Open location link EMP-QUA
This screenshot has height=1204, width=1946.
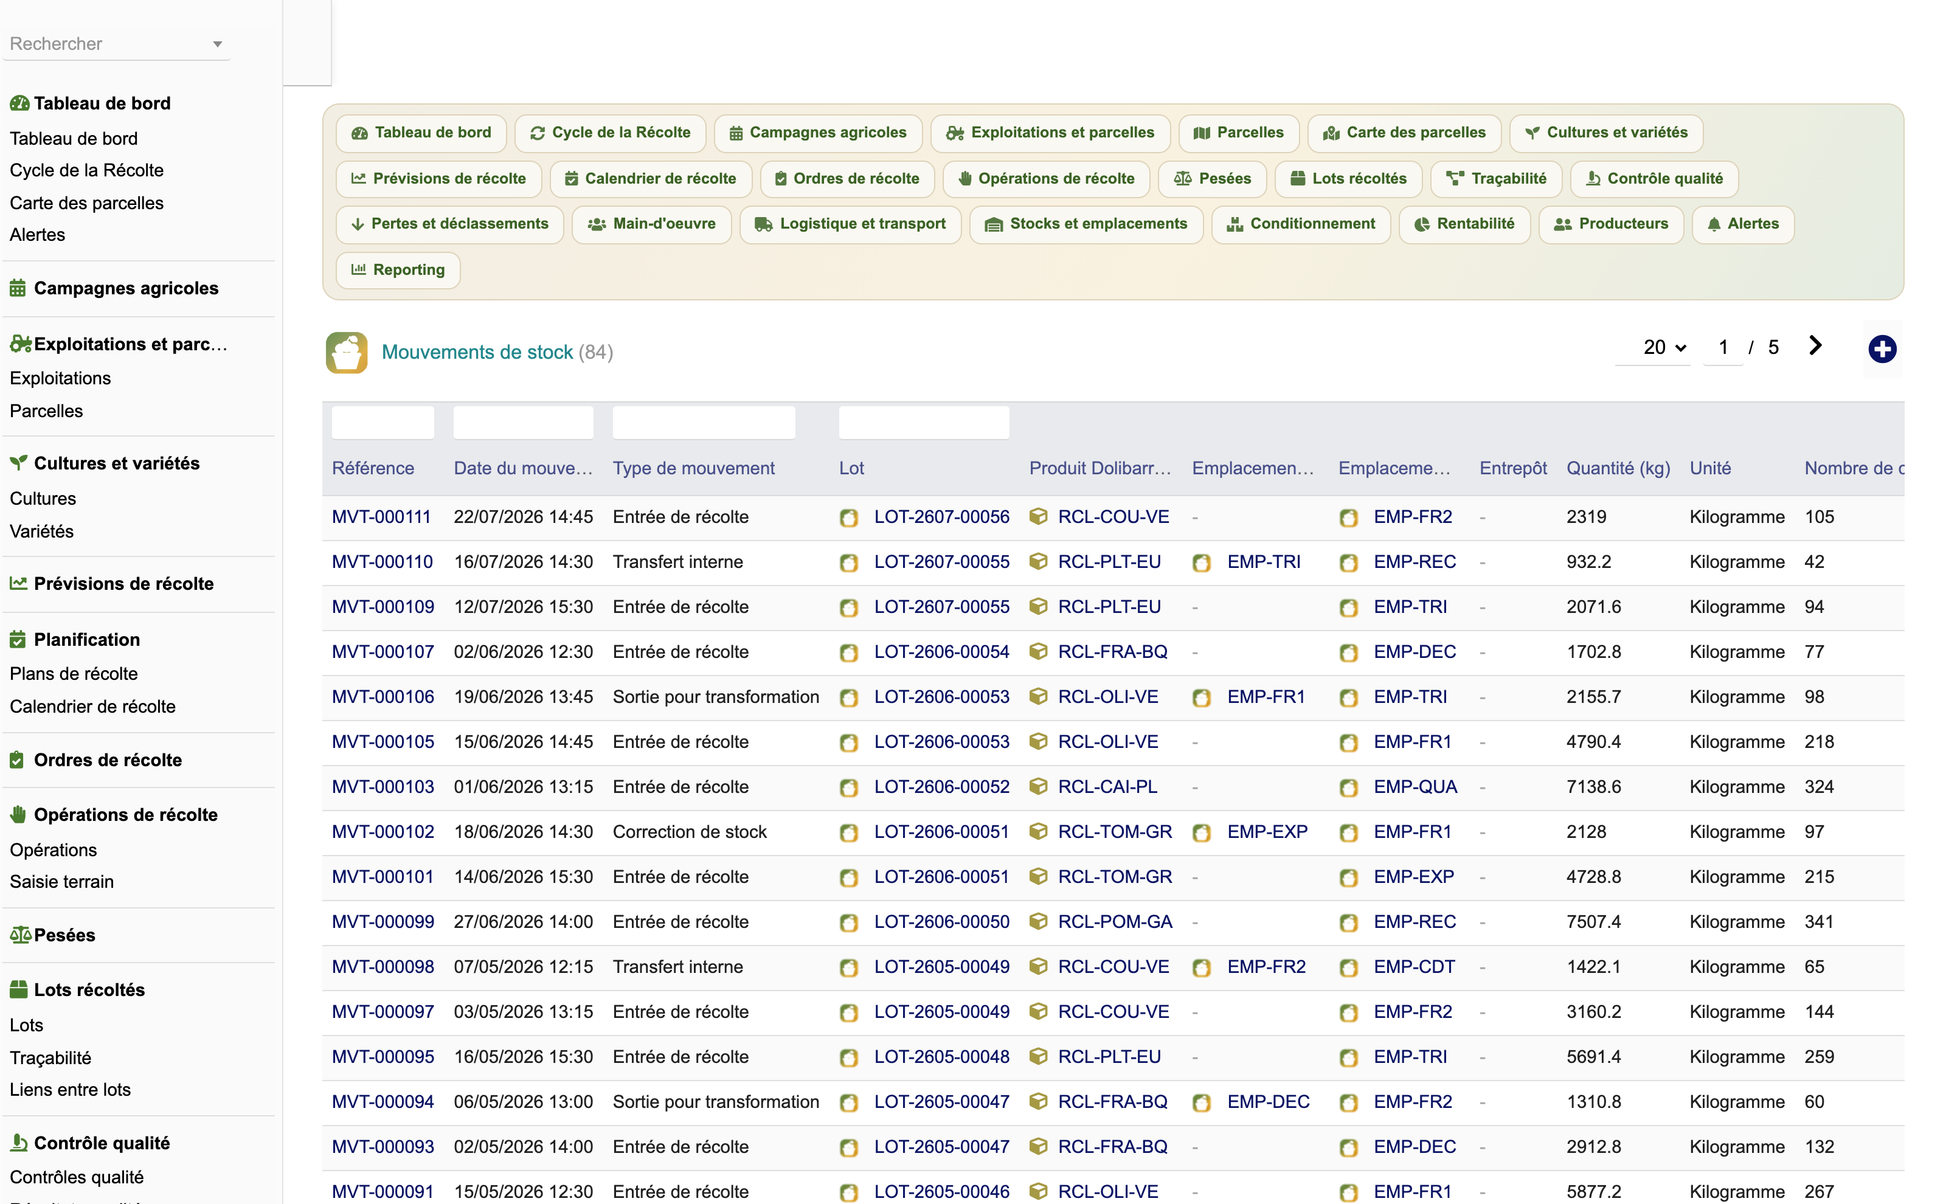tap(1415, 787)
